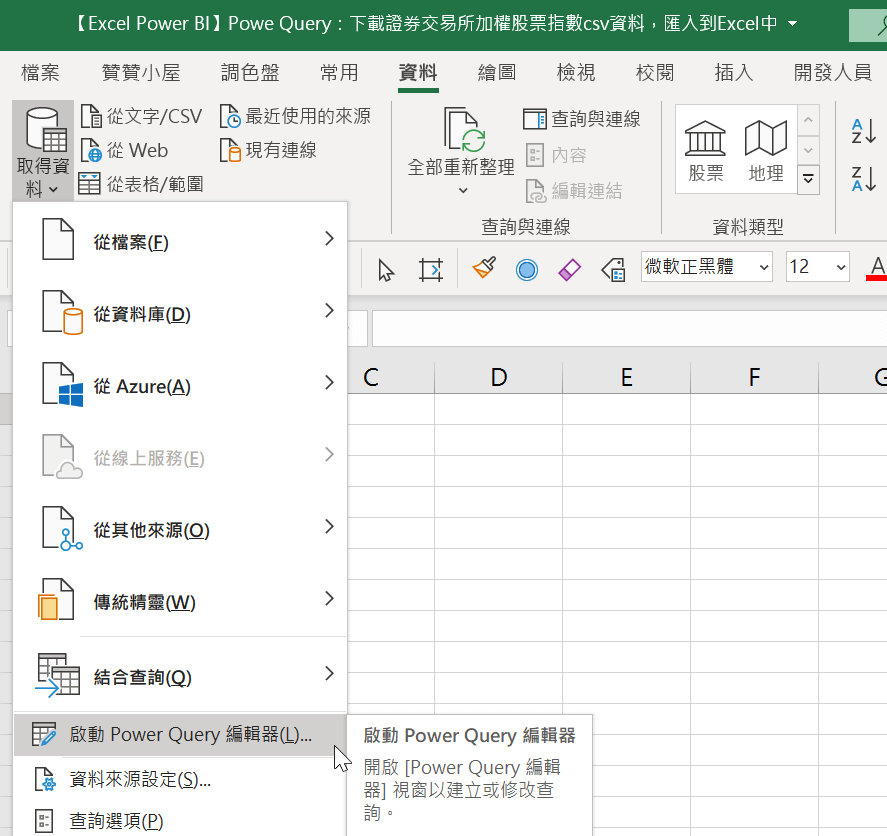The image size is (887, 836).
Task: Click the From Azure chevron arrow
Action: tap(329, 382)
